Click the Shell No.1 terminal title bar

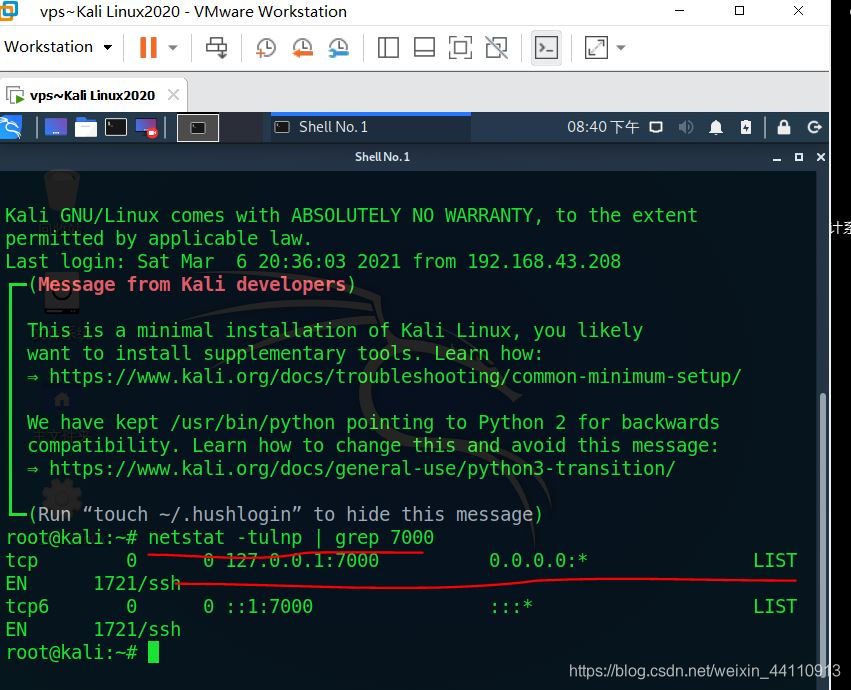point(382,157)
